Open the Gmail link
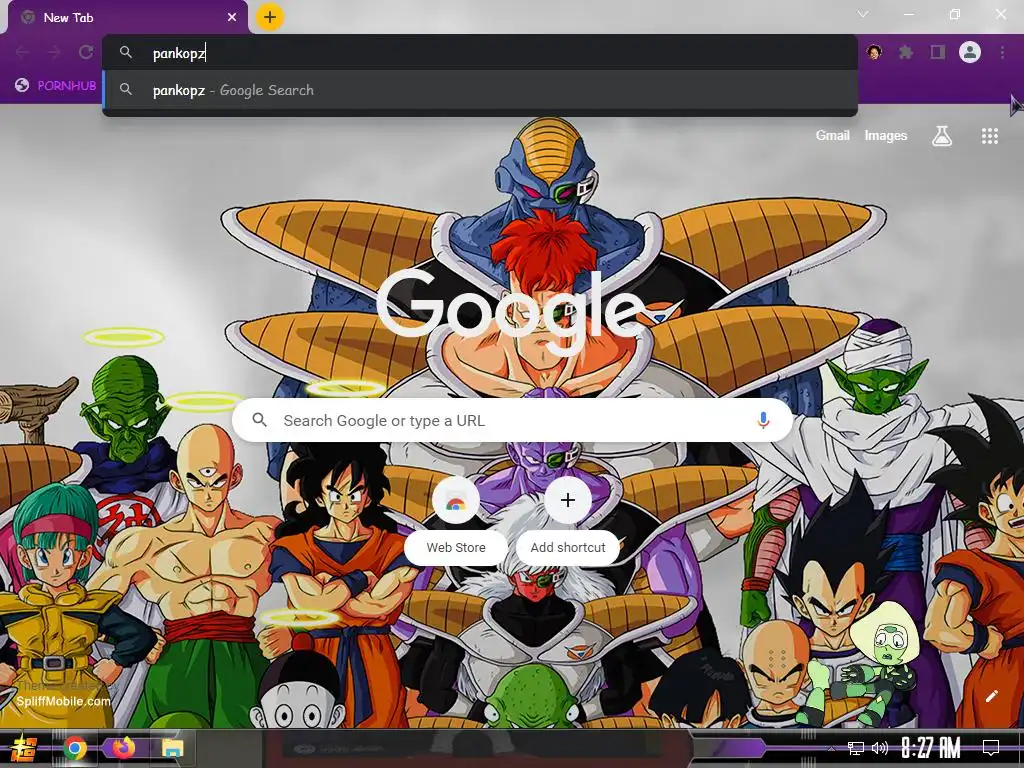Viewport: 1024px width, 768px height. [832, 136]
